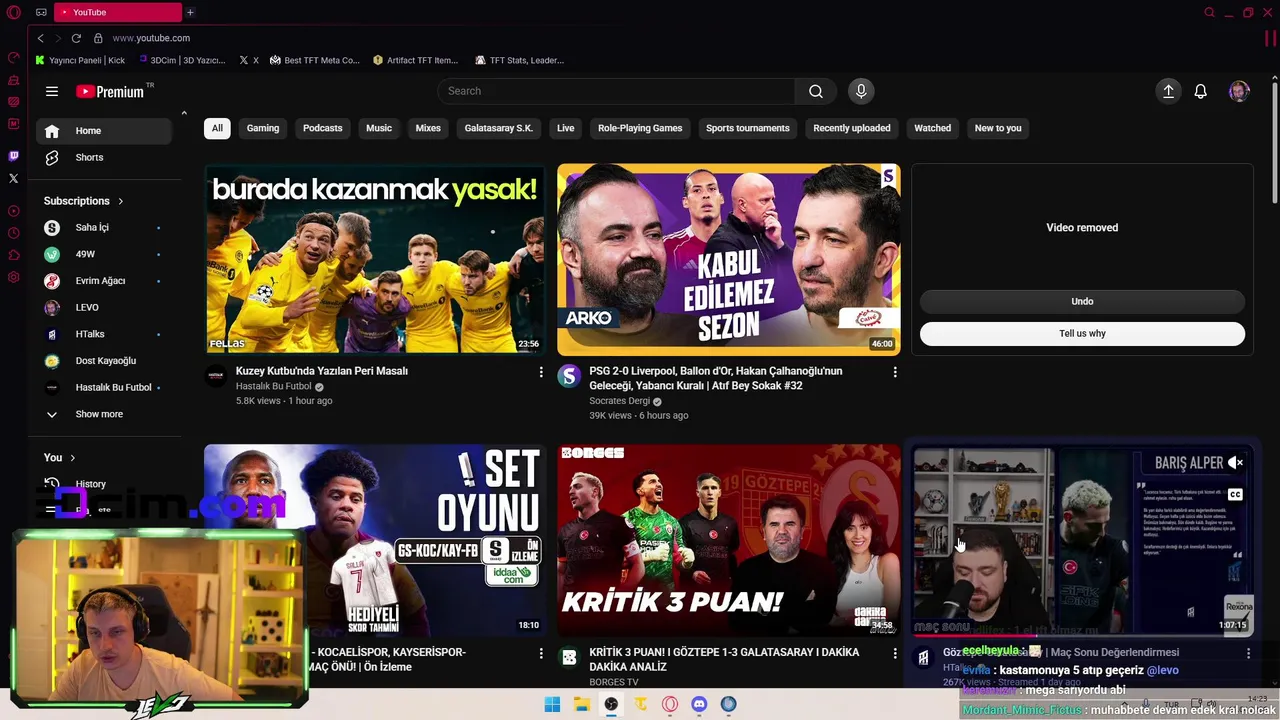1280x720 pixels.
Task: Toggle YouTube guide hamburger menu
Action: 52,91
